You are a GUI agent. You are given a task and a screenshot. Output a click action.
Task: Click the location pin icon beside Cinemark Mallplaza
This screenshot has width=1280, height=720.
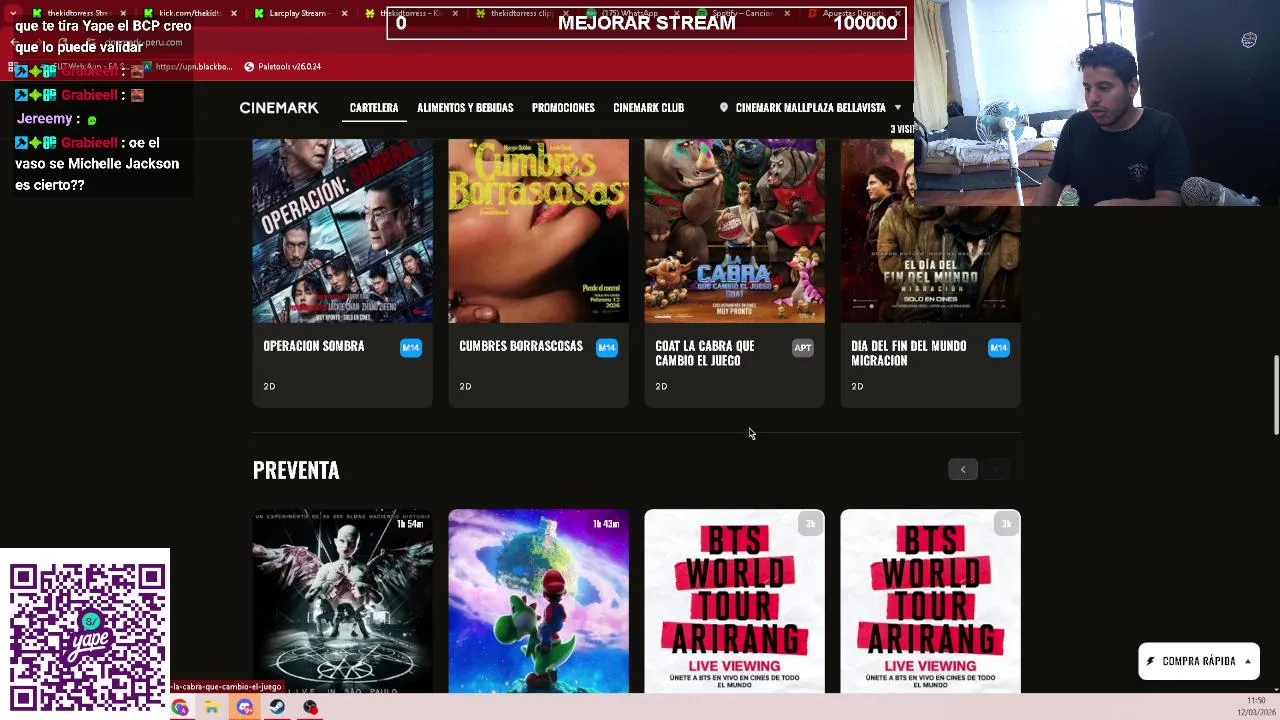click(x=723, y=108)
